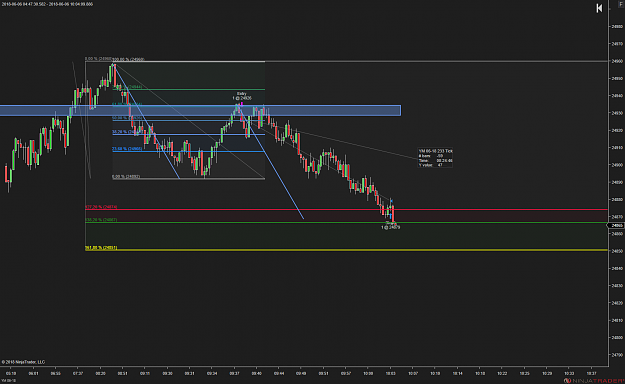Select the blue shaded rectangle price zone
This screenshot has width=625, height=384.
pyautogui.click(x=200, y=110)
